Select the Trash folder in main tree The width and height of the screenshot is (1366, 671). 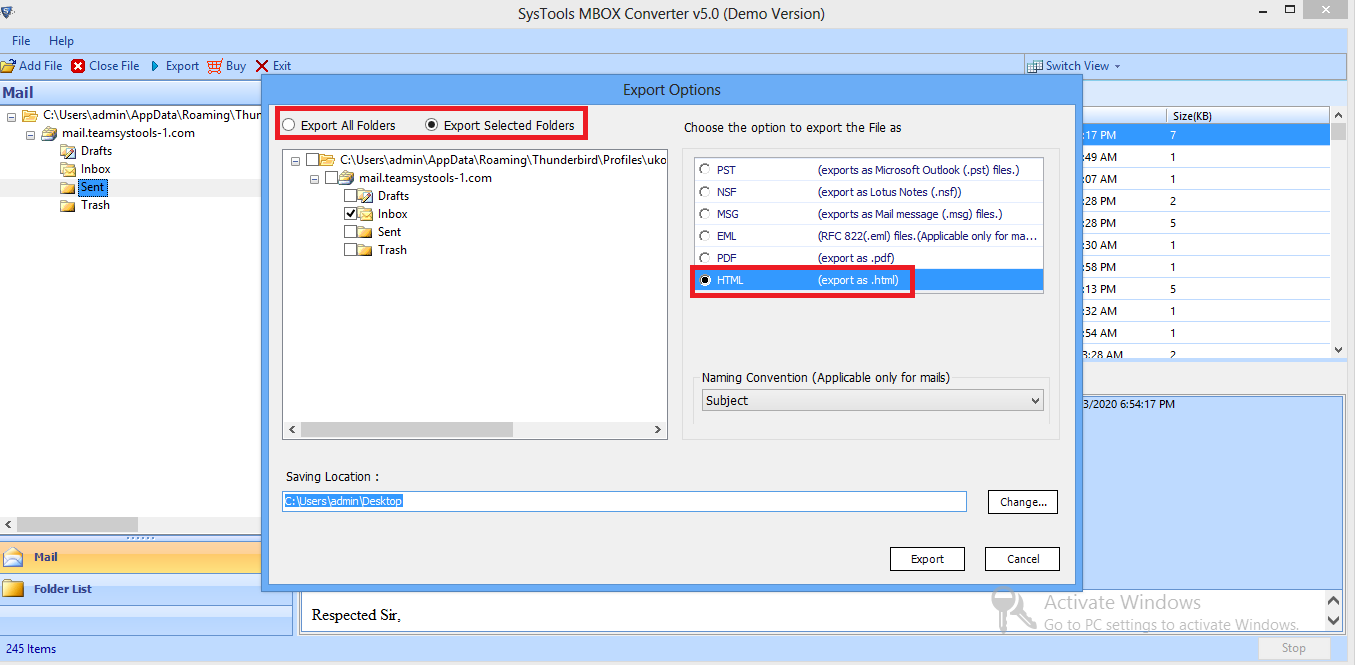point(95,205)
